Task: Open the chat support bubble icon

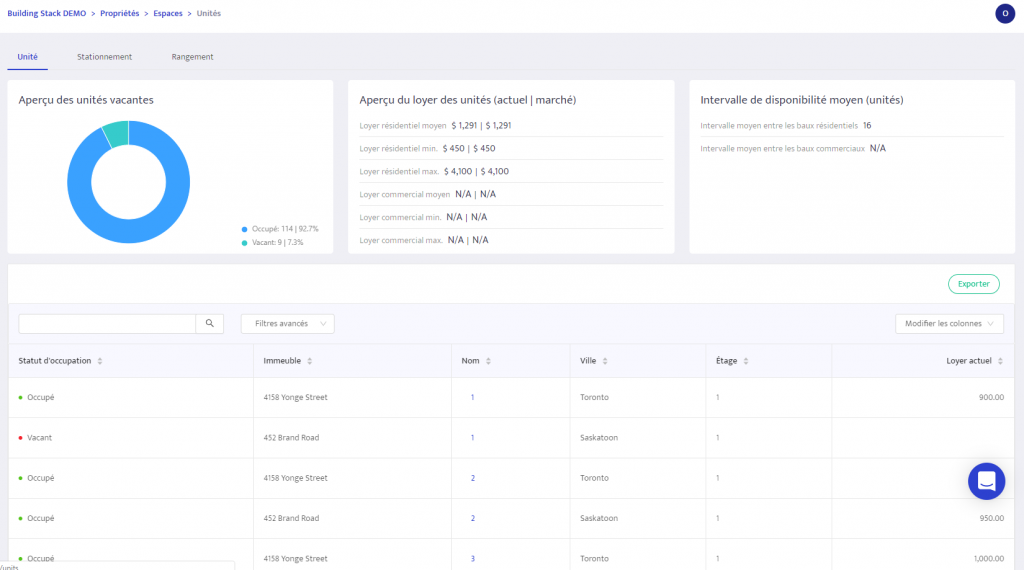Action: click(x=986, y=481)
